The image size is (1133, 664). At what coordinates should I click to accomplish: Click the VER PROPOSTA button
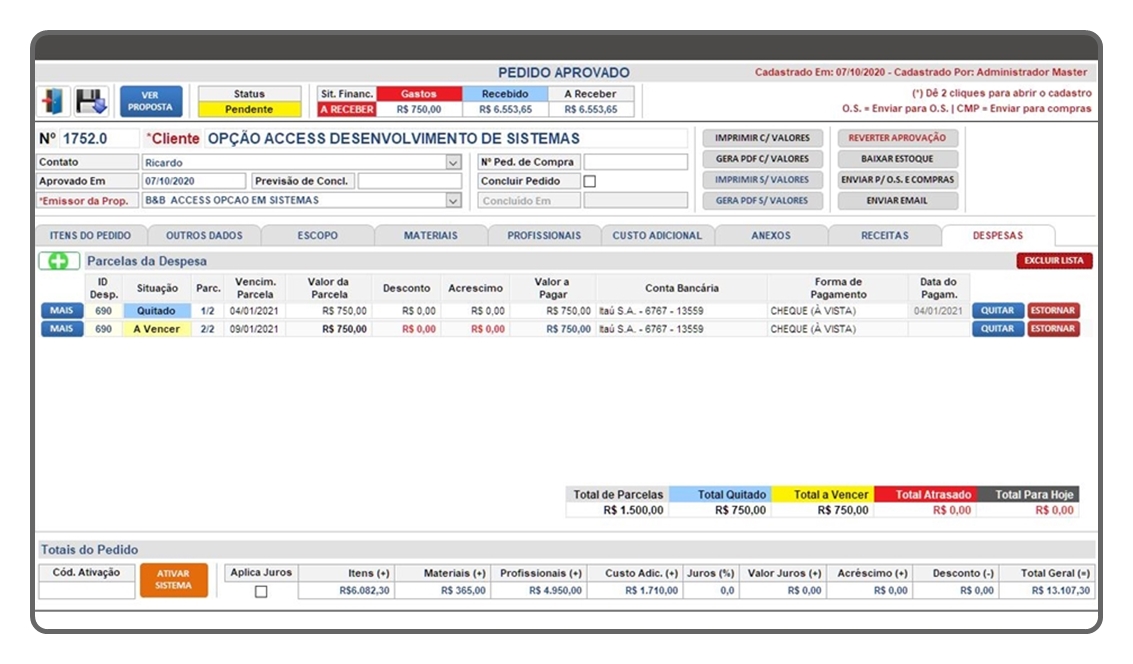coord(150,101)
